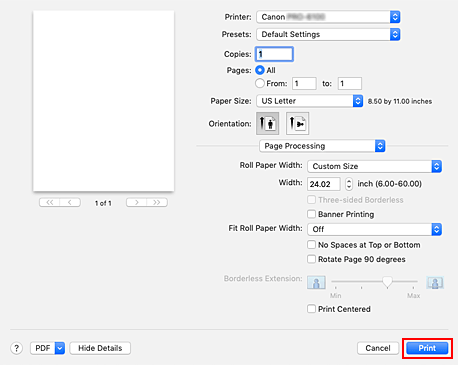Select landscape orientation icon
Screen dimensions: 458x365
pyautogui.click(x=297, y=123)
